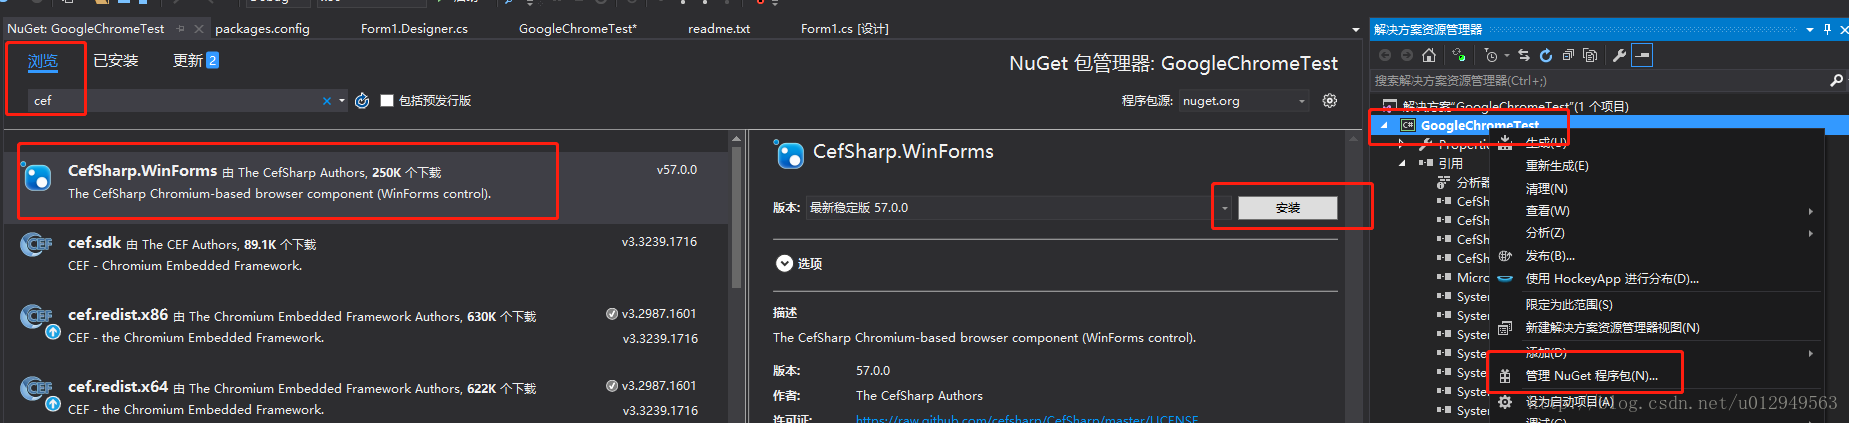The image size is (1849, 423).
Task: Open Properties via the wrench icon
Action: pos(1619,55)
